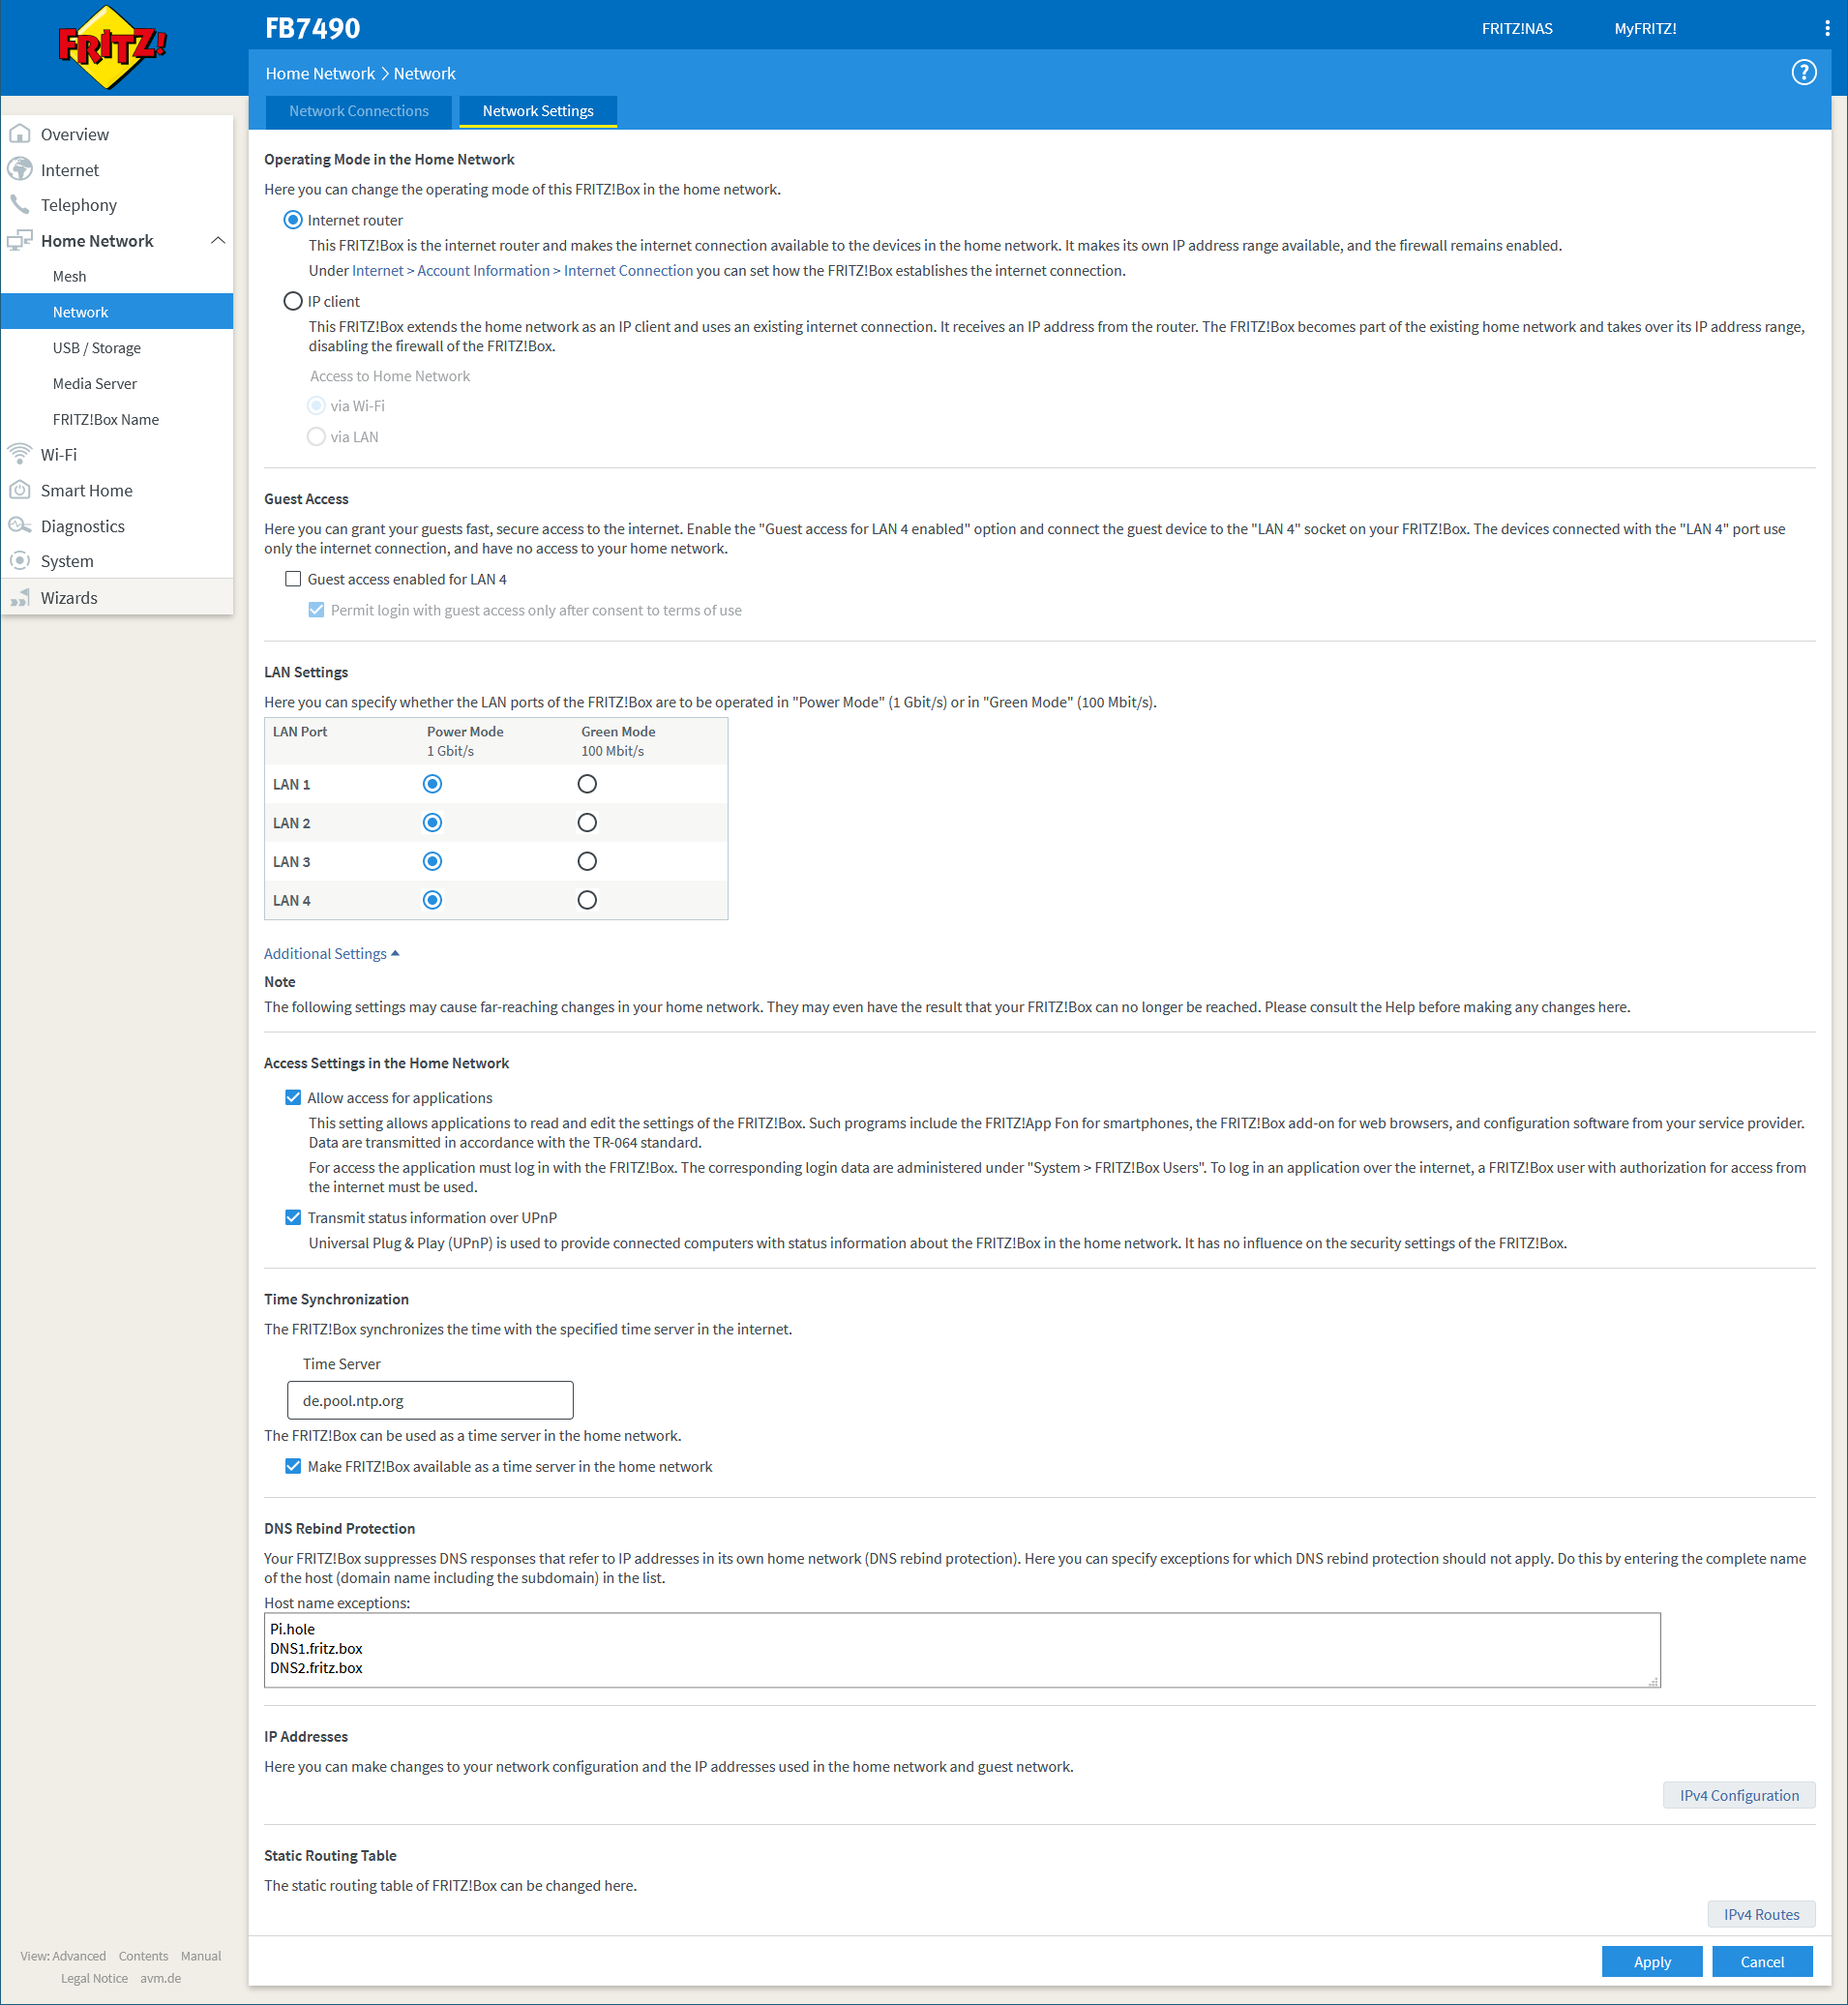1848x2005 pixels.
Task: Set LAN 3 to Power Mode
Action: click(x=432, y=861)
